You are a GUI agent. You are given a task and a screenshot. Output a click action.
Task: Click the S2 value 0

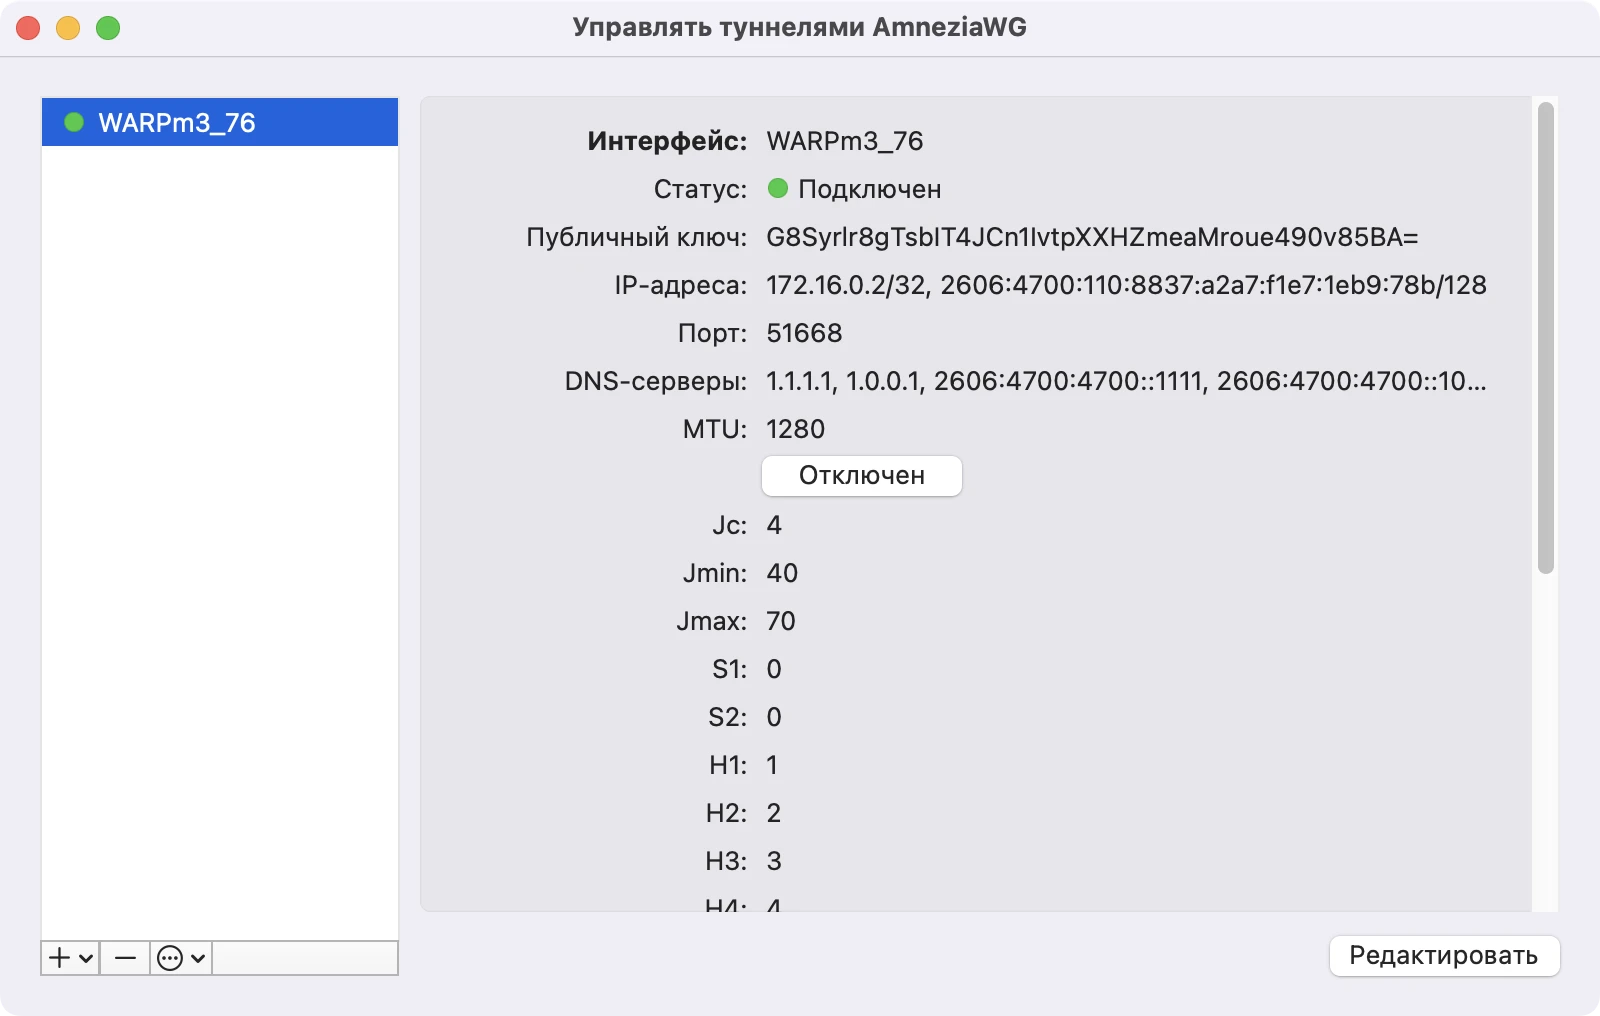(774, 717)
